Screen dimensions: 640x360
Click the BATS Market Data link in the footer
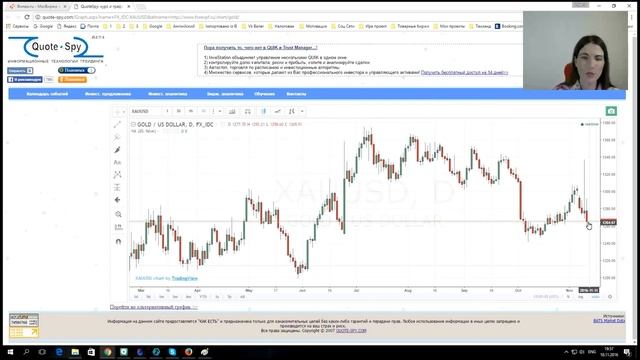pos(609,321)
